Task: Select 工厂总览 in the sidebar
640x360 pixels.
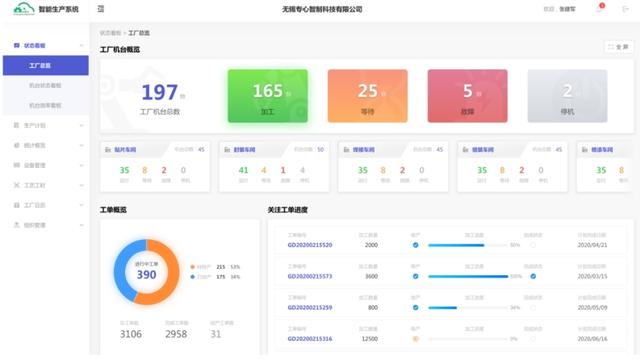Action: click(46, 65)
